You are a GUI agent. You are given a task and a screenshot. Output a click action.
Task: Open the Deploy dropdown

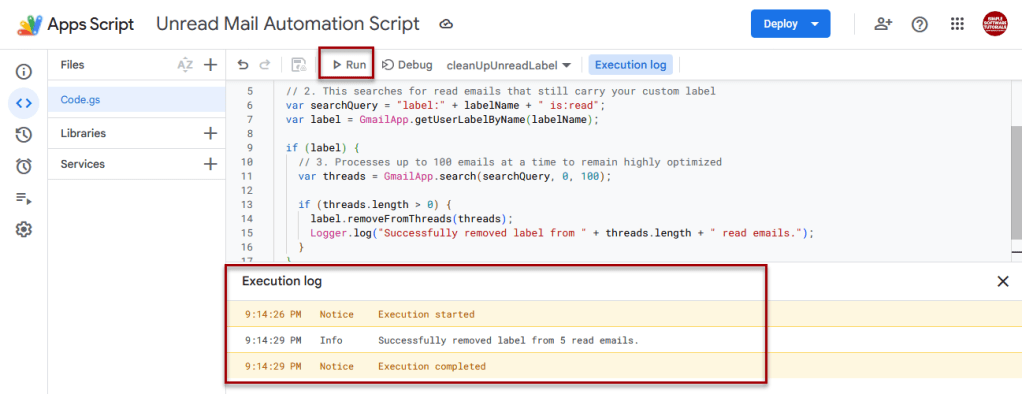click(x=791, y=24)
